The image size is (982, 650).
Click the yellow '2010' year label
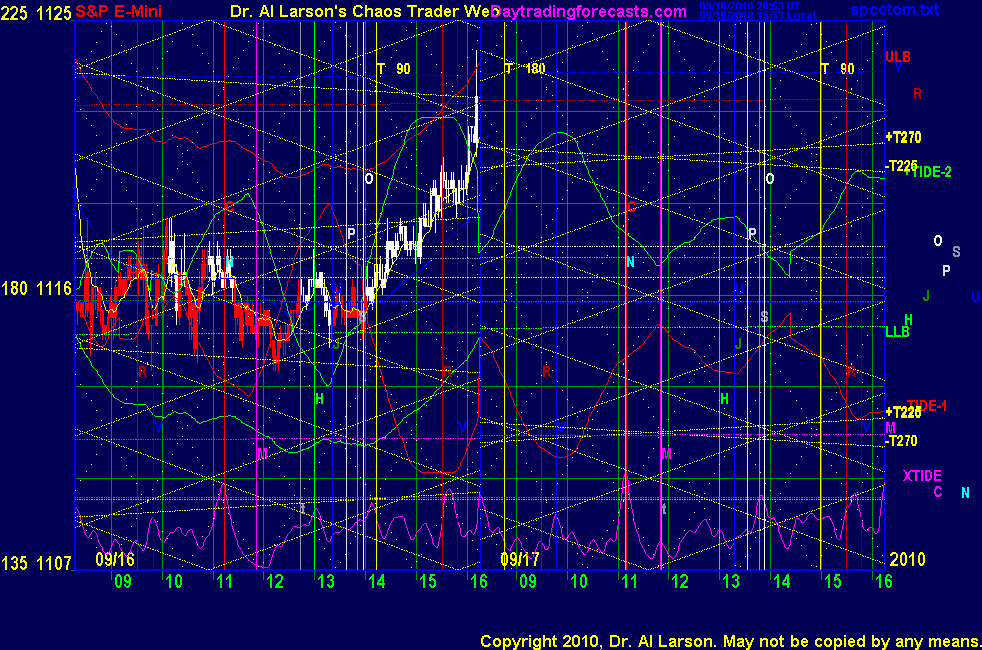click(907, 559)
